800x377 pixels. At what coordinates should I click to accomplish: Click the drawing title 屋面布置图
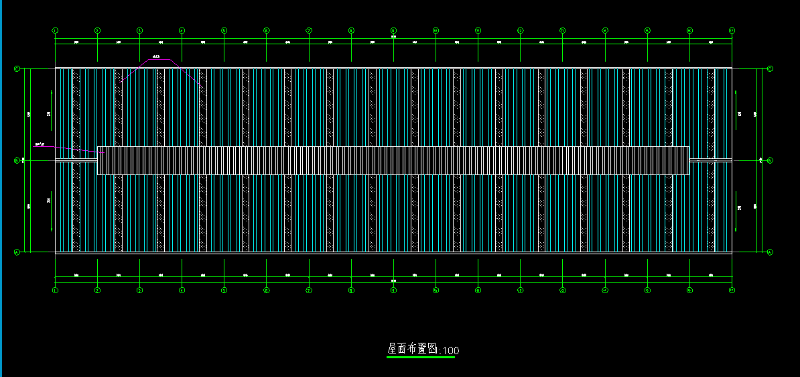(x=412, y=349)
